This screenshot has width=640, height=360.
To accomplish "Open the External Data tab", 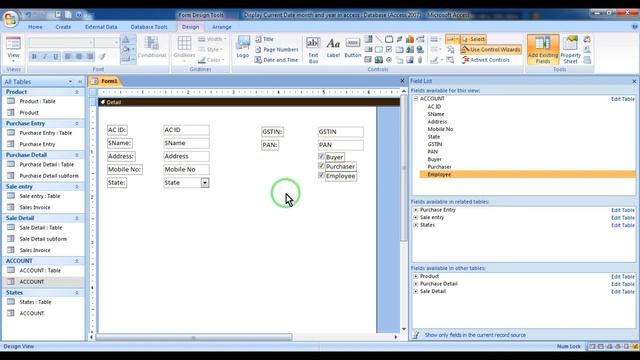I will point(101,27).
